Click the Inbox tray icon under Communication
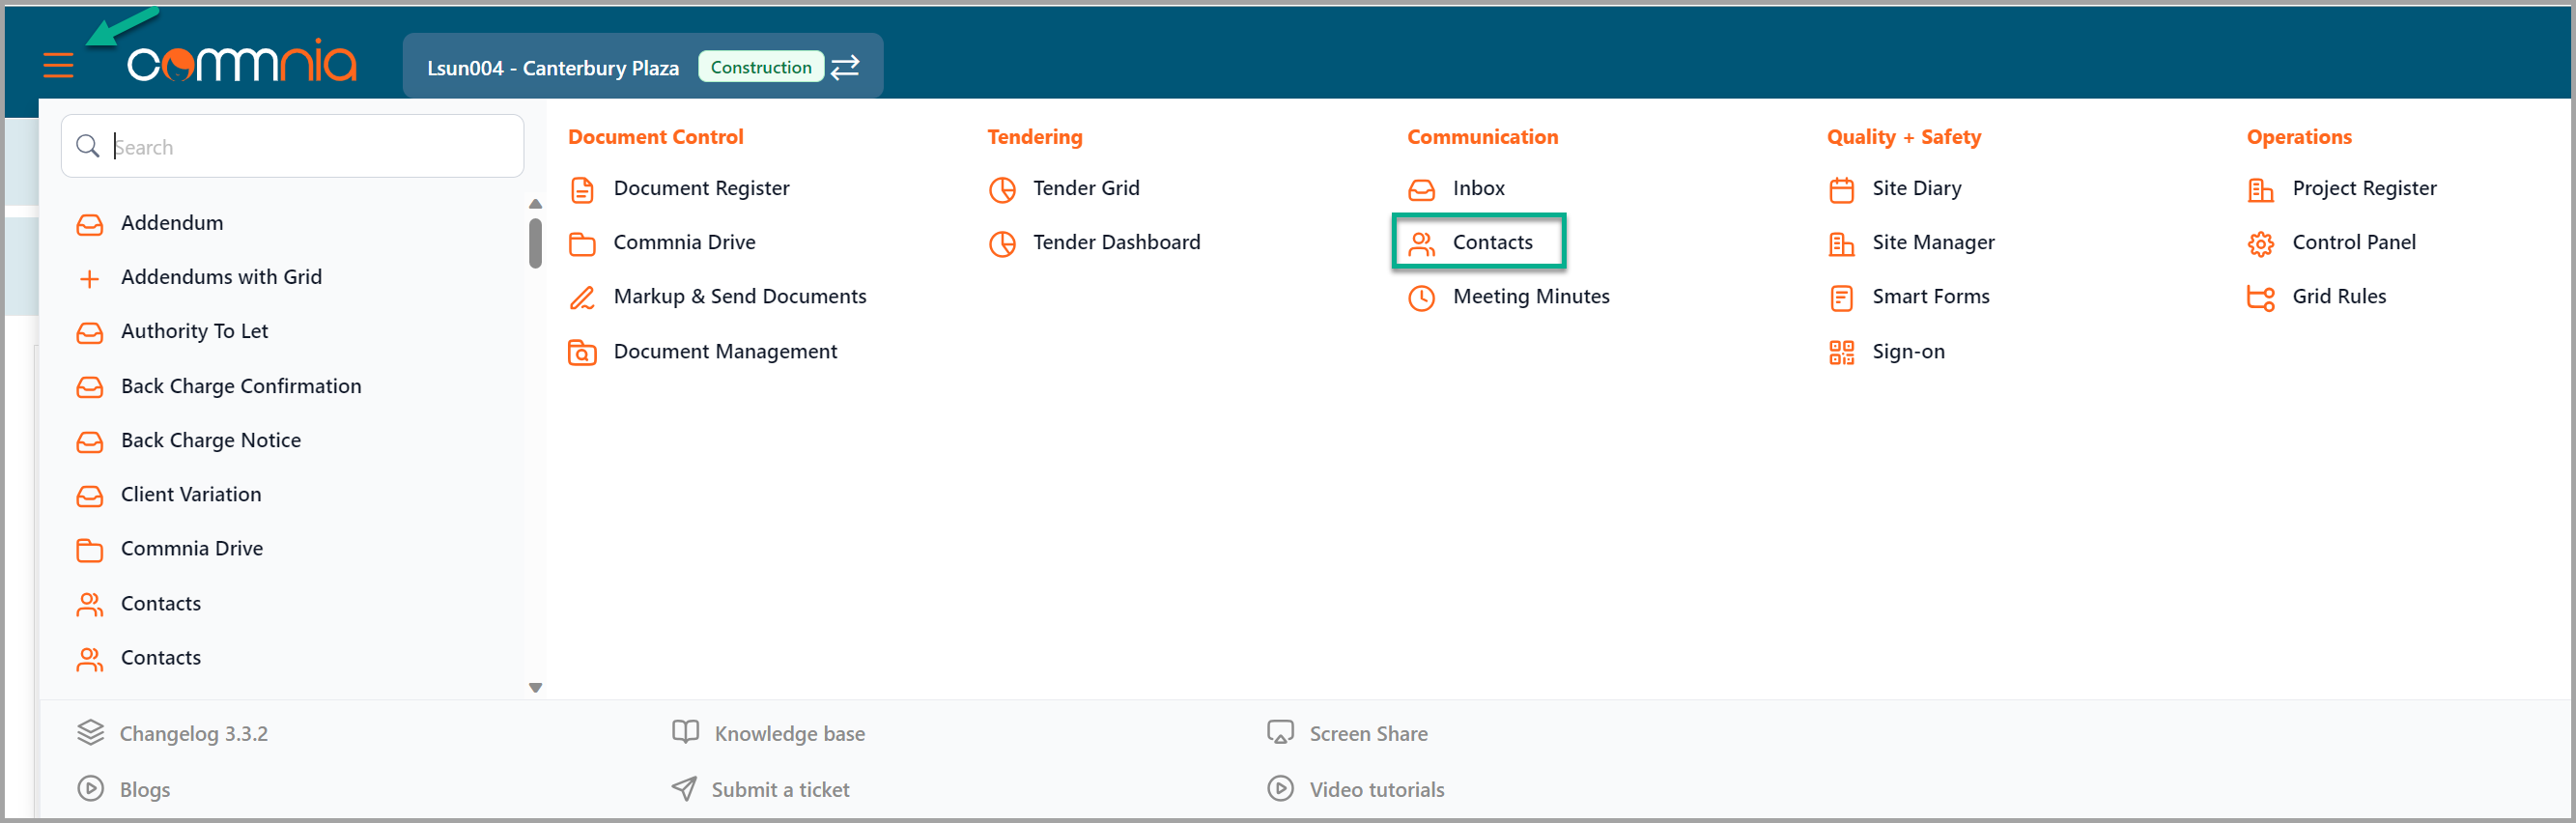This screenshot has height=823, width=2576. coord(1421,189)
